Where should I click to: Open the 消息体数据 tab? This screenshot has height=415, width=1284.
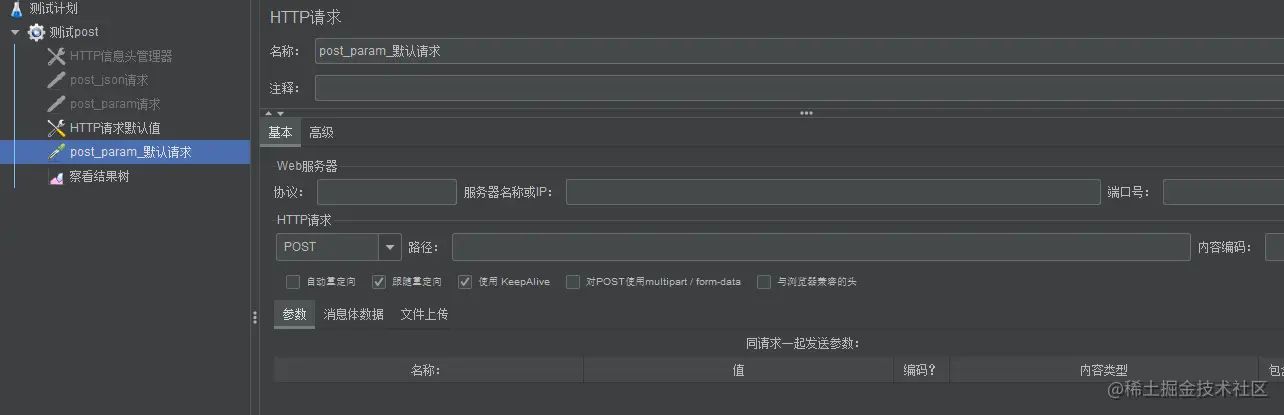point(353,314)
